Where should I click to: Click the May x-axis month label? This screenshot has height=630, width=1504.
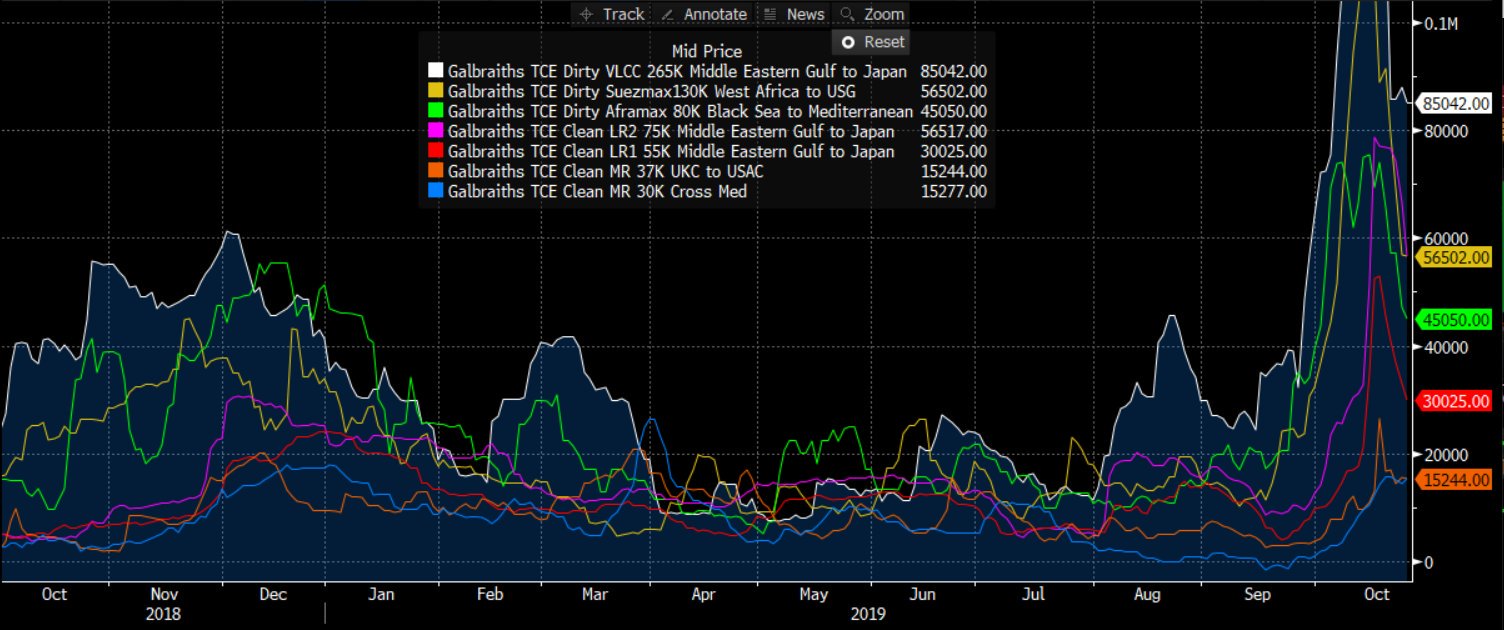click(813, 594)
